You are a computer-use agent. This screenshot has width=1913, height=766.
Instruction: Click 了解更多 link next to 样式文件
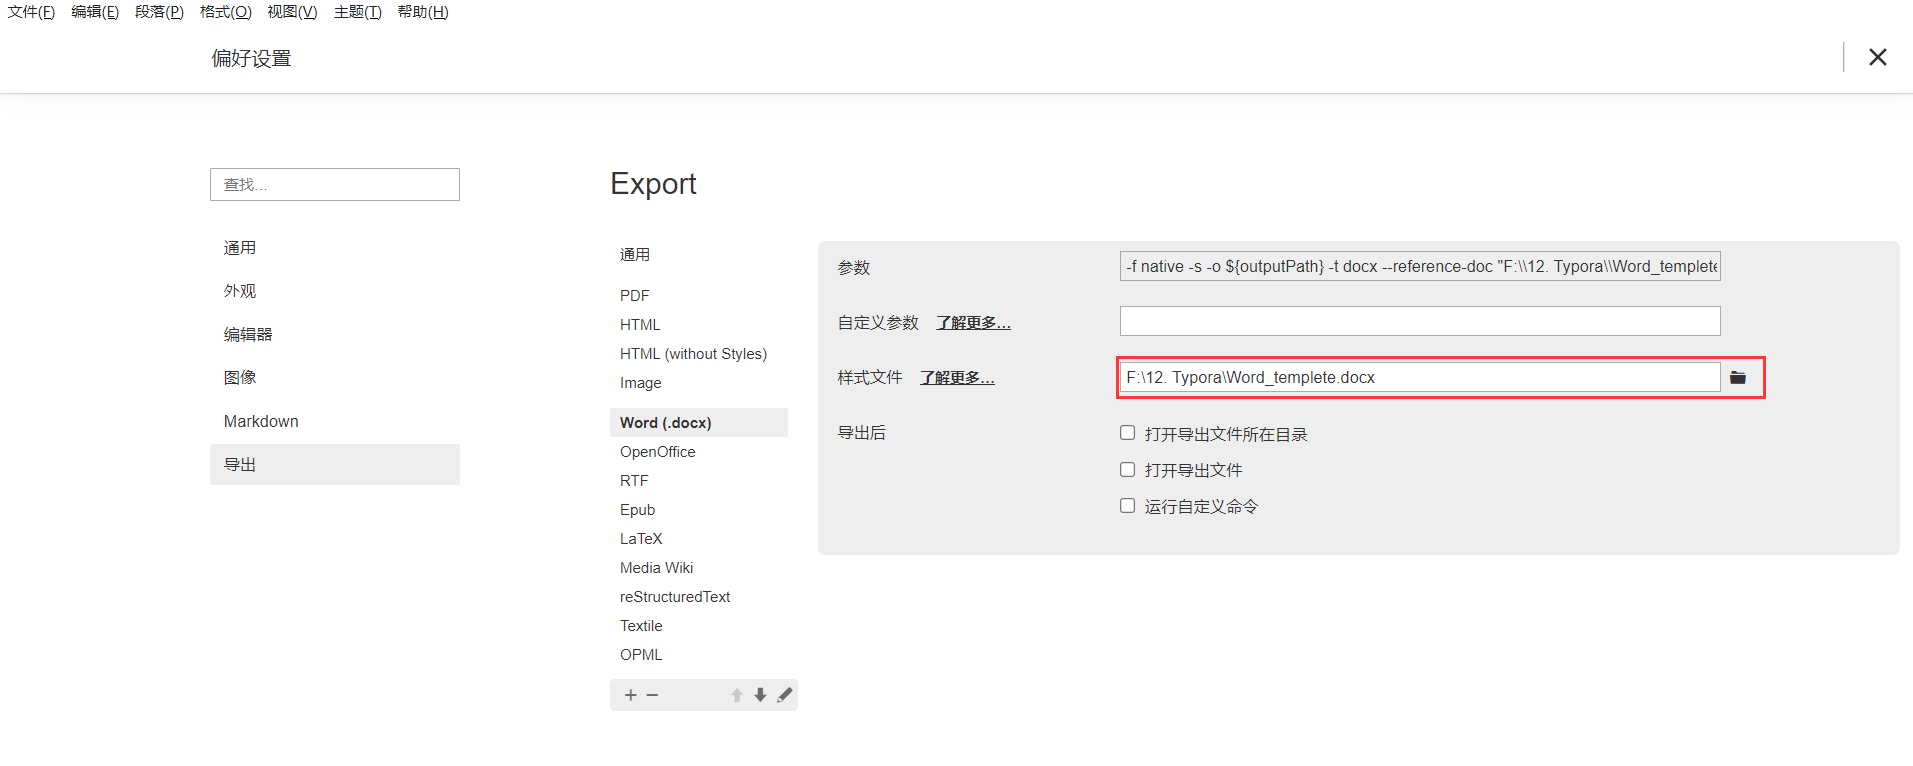tap(957, 378)
